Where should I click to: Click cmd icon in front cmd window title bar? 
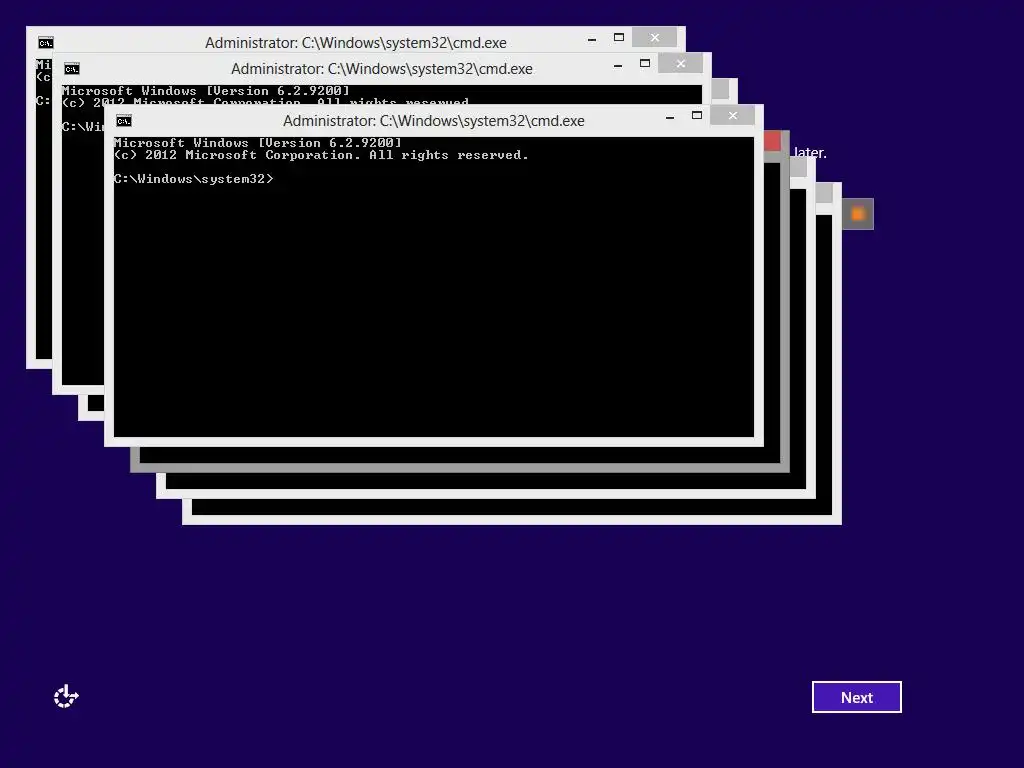tap(123, 121)
